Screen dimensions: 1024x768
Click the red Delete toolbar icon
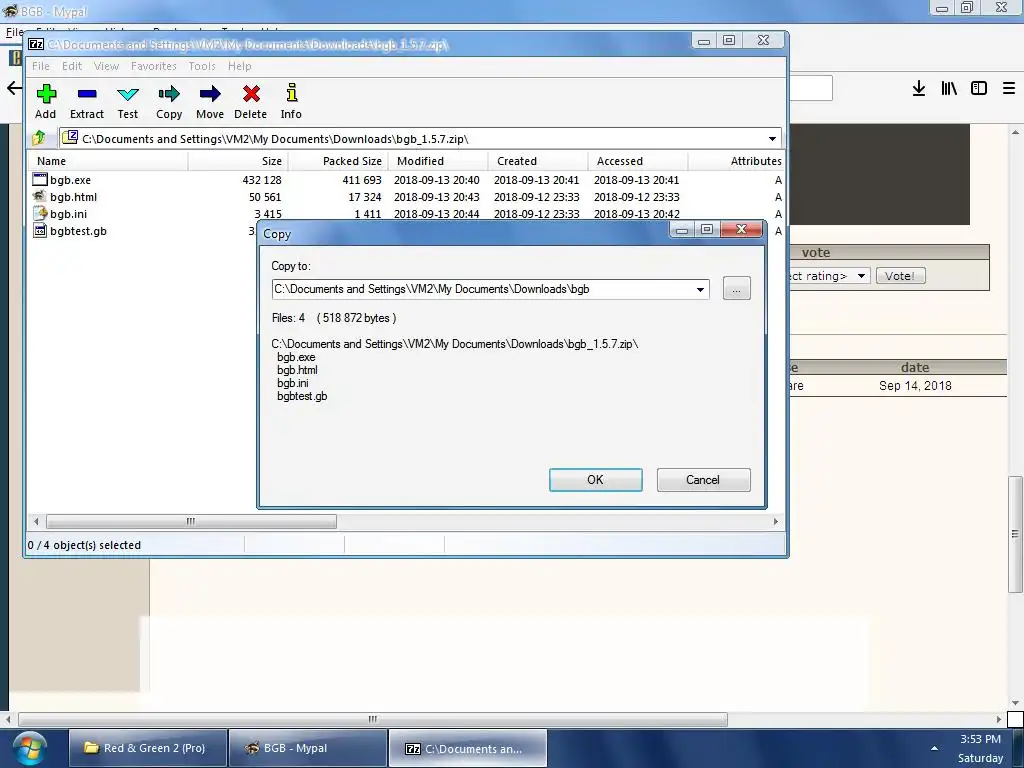[x=251, y=94]
